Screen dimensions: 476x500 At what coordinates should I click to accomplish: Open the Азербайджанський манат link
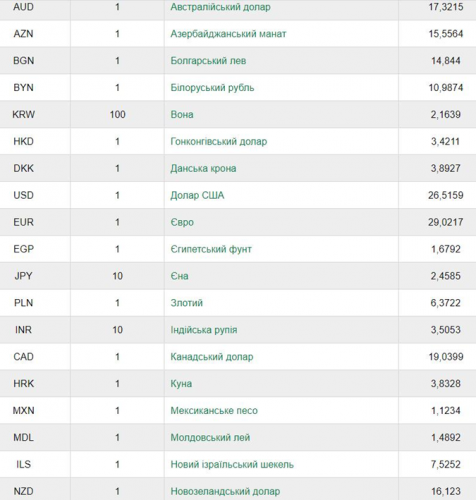tap(228, 34)
